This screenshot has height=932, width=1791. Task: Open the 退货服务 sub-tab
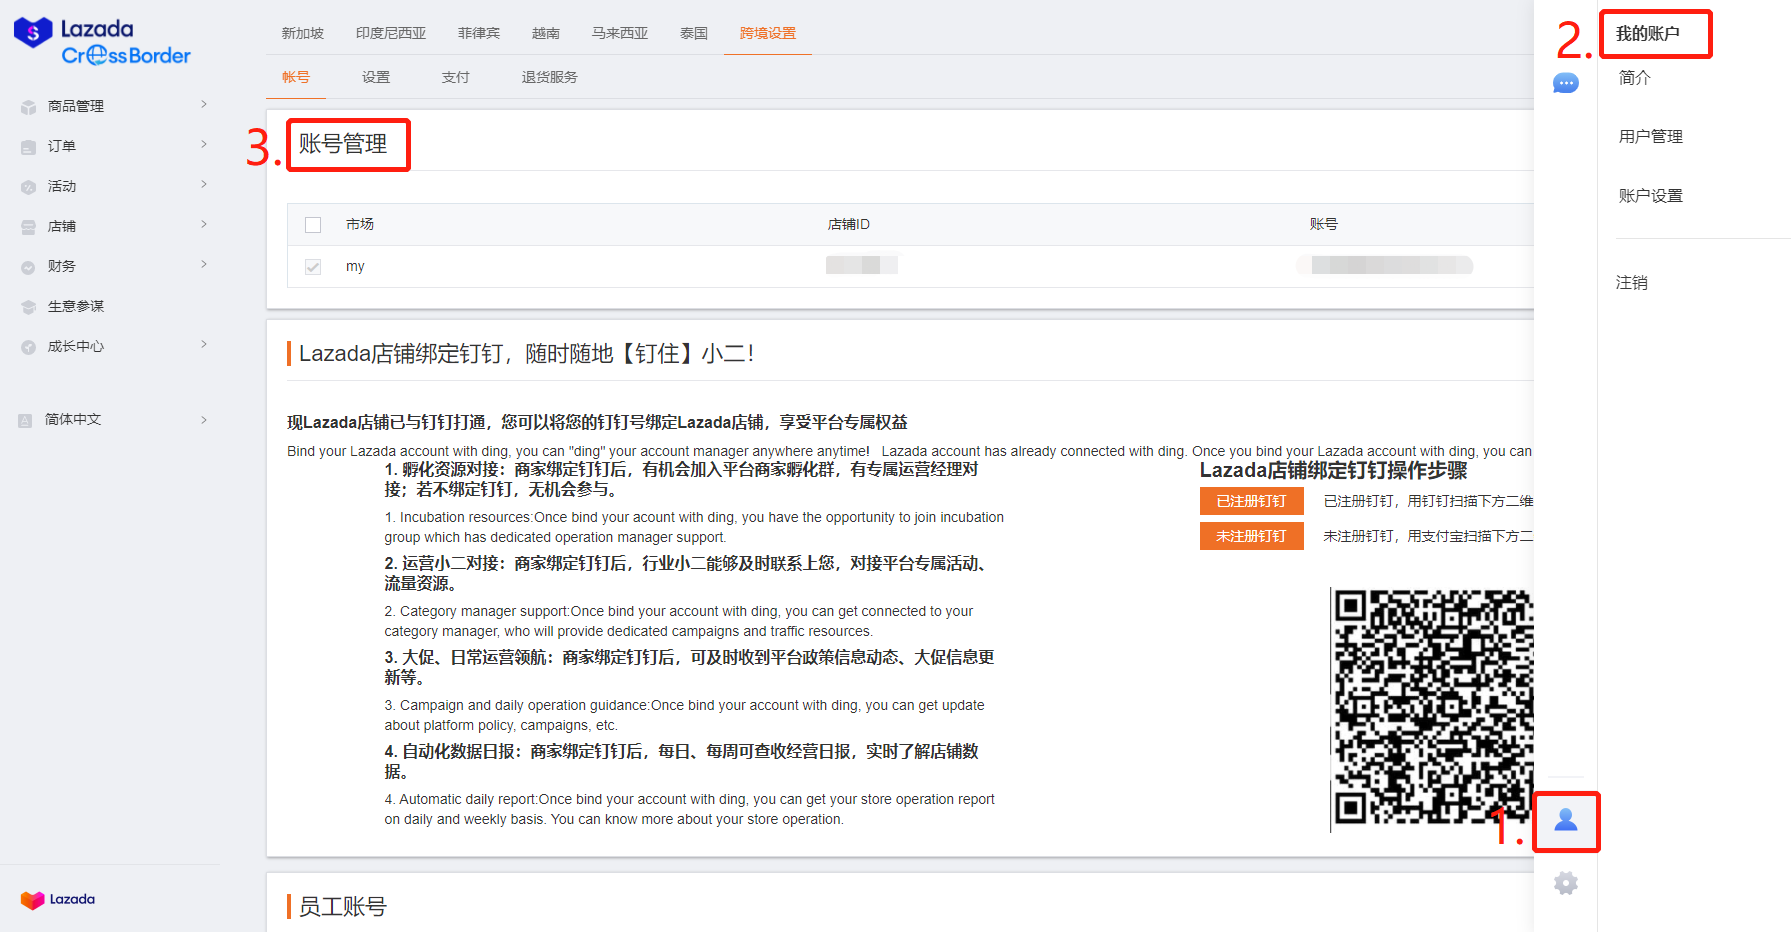tap(550, 77)
